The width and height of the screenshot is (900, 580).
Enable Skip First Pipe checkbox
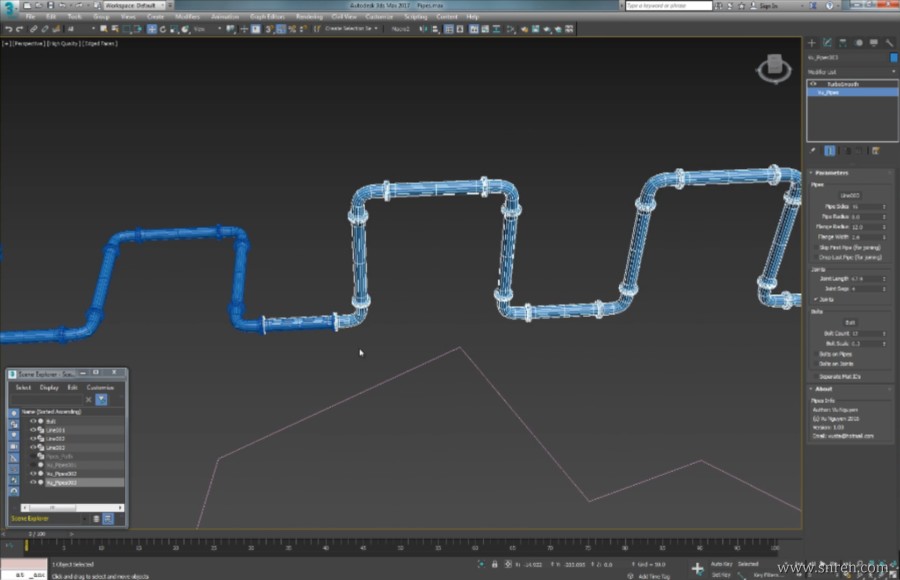(816, 248)
